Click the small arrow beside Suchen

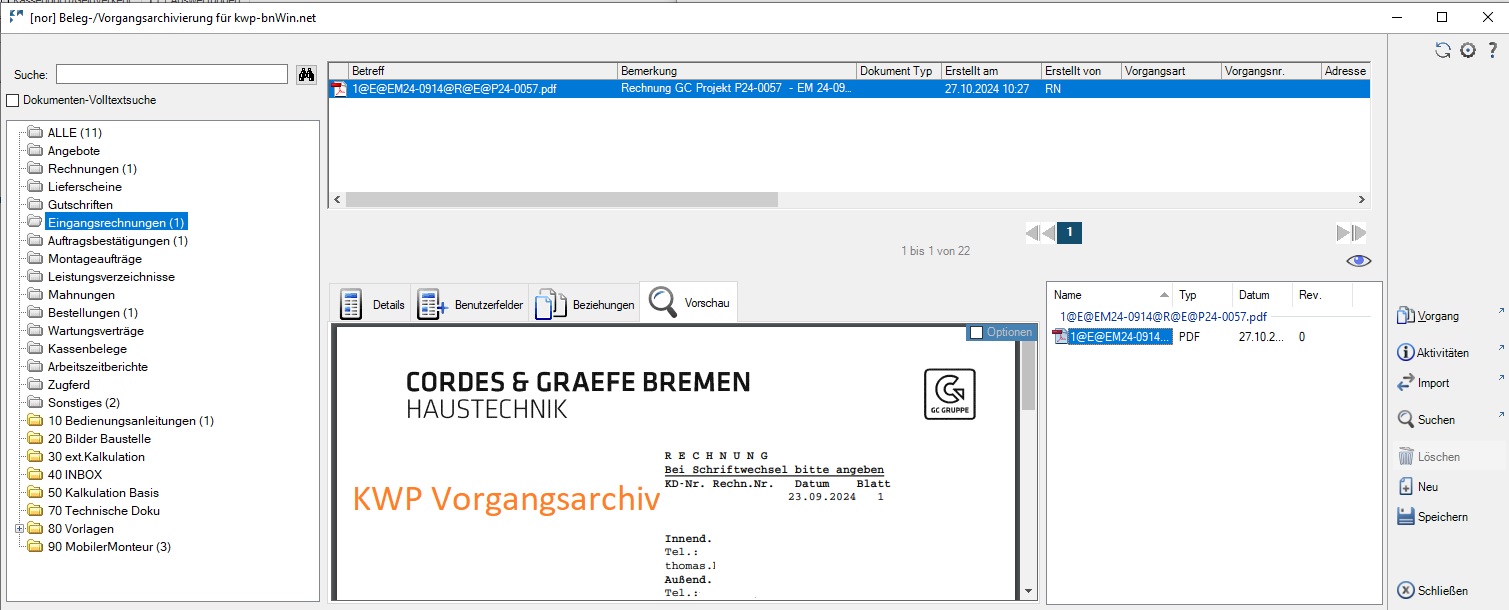click(1501, 415)
